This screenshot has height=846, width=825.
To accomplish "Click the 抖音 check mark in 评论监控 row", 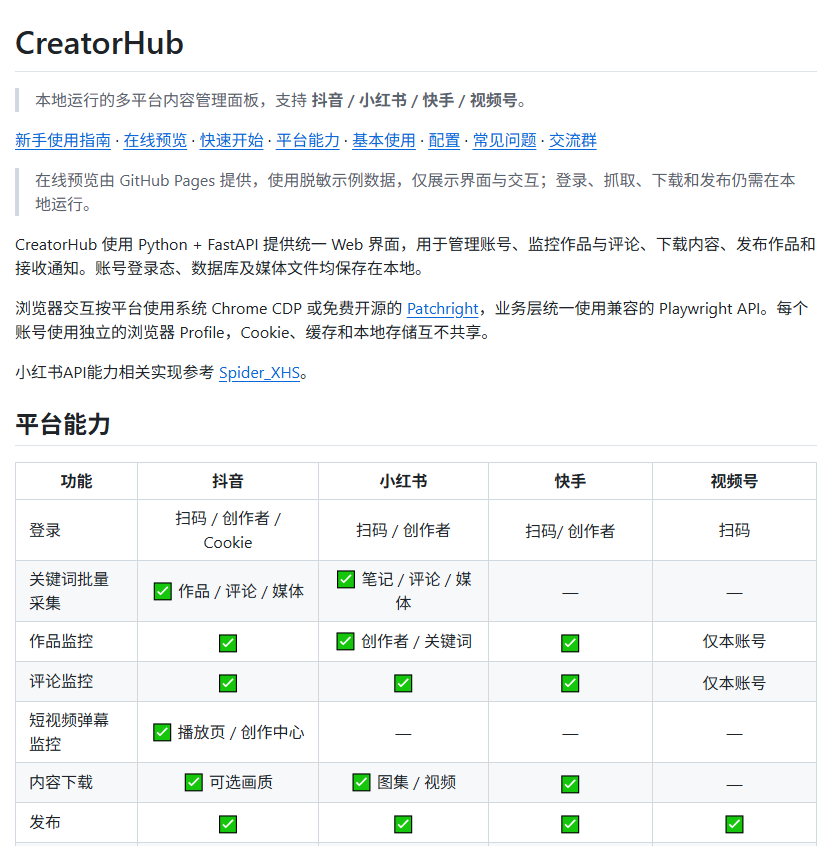I will tap(228, 683).
